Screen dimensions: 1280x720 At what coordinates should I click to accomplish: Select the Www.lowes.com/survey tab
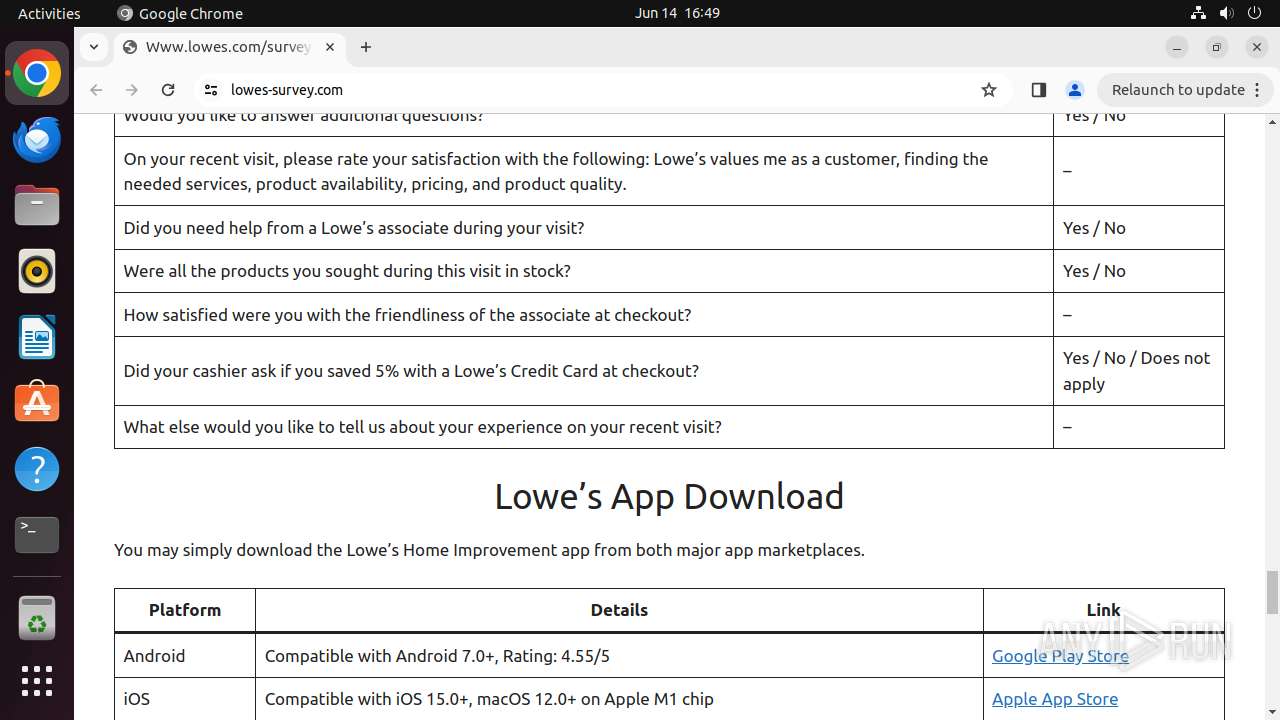coord(229,47)
